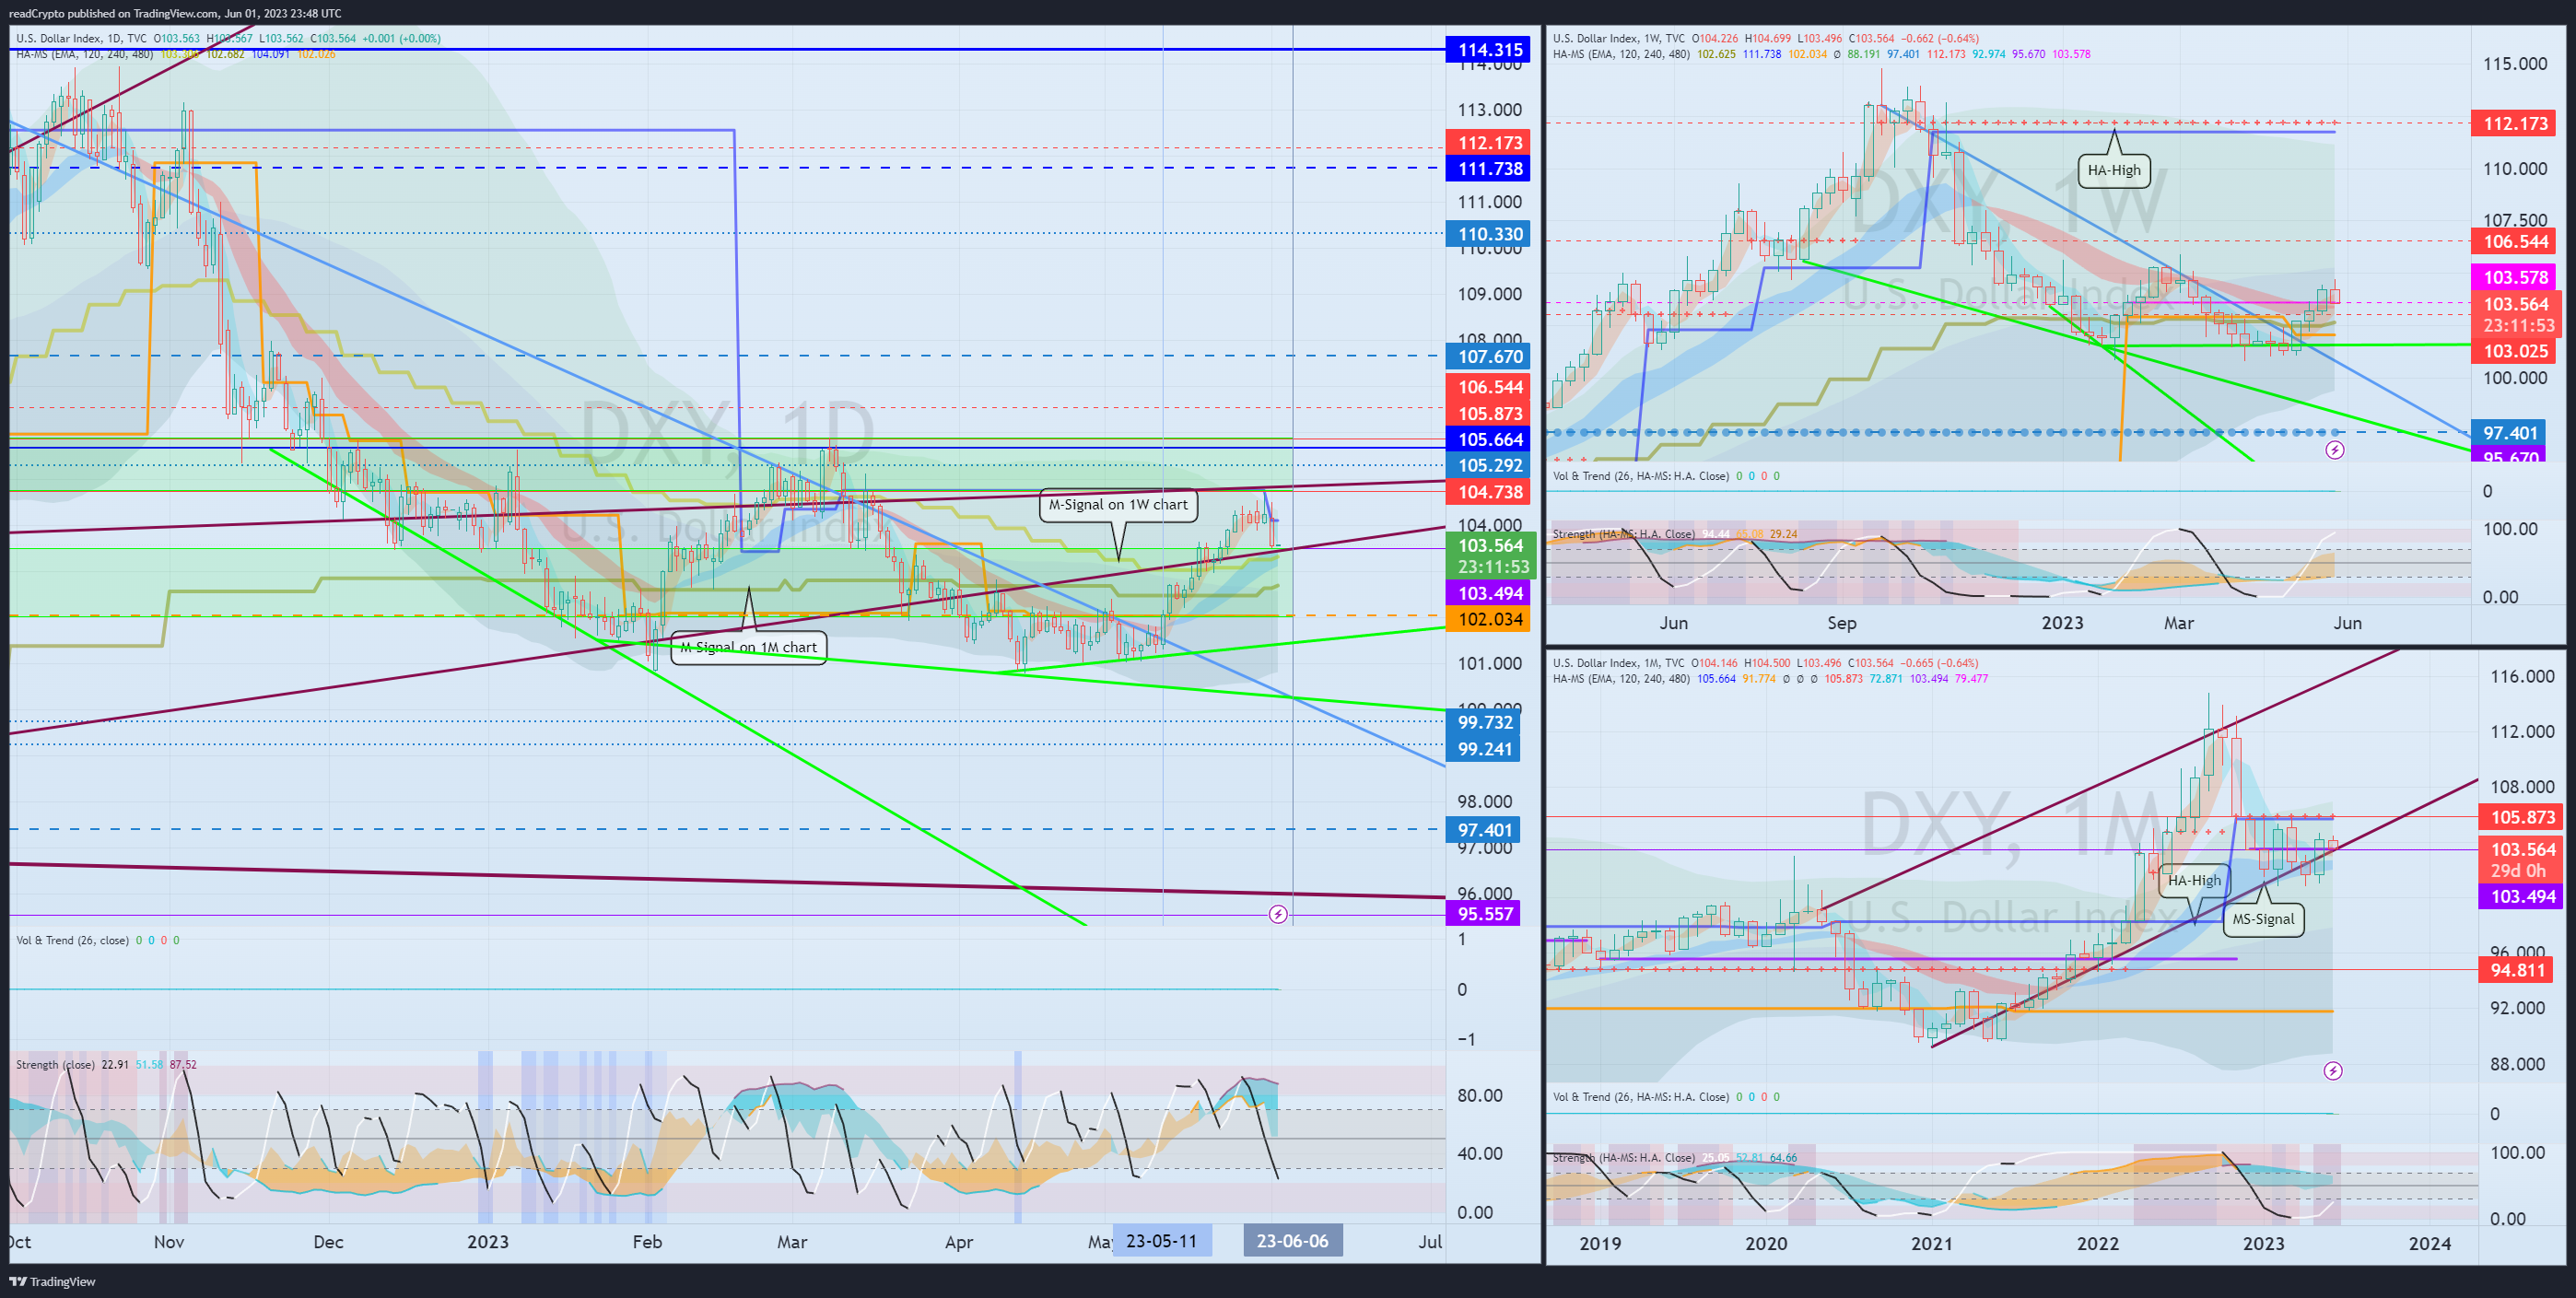Viewport: 2576px width, 1298px height.
Task: Click the 112.173 label on the 1W chart axis
Action: coord(2514,124)
